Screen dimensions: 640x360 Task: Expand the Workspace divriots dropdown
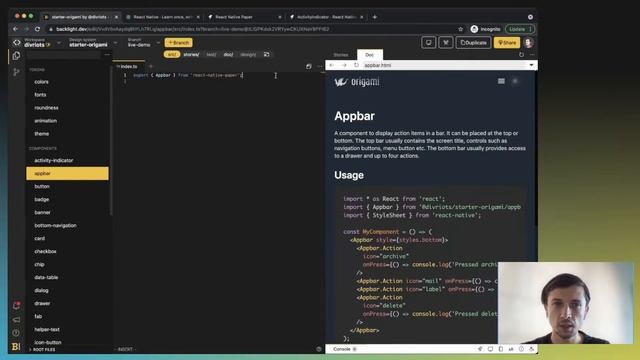pyautogui.click(x=58, y=42)
